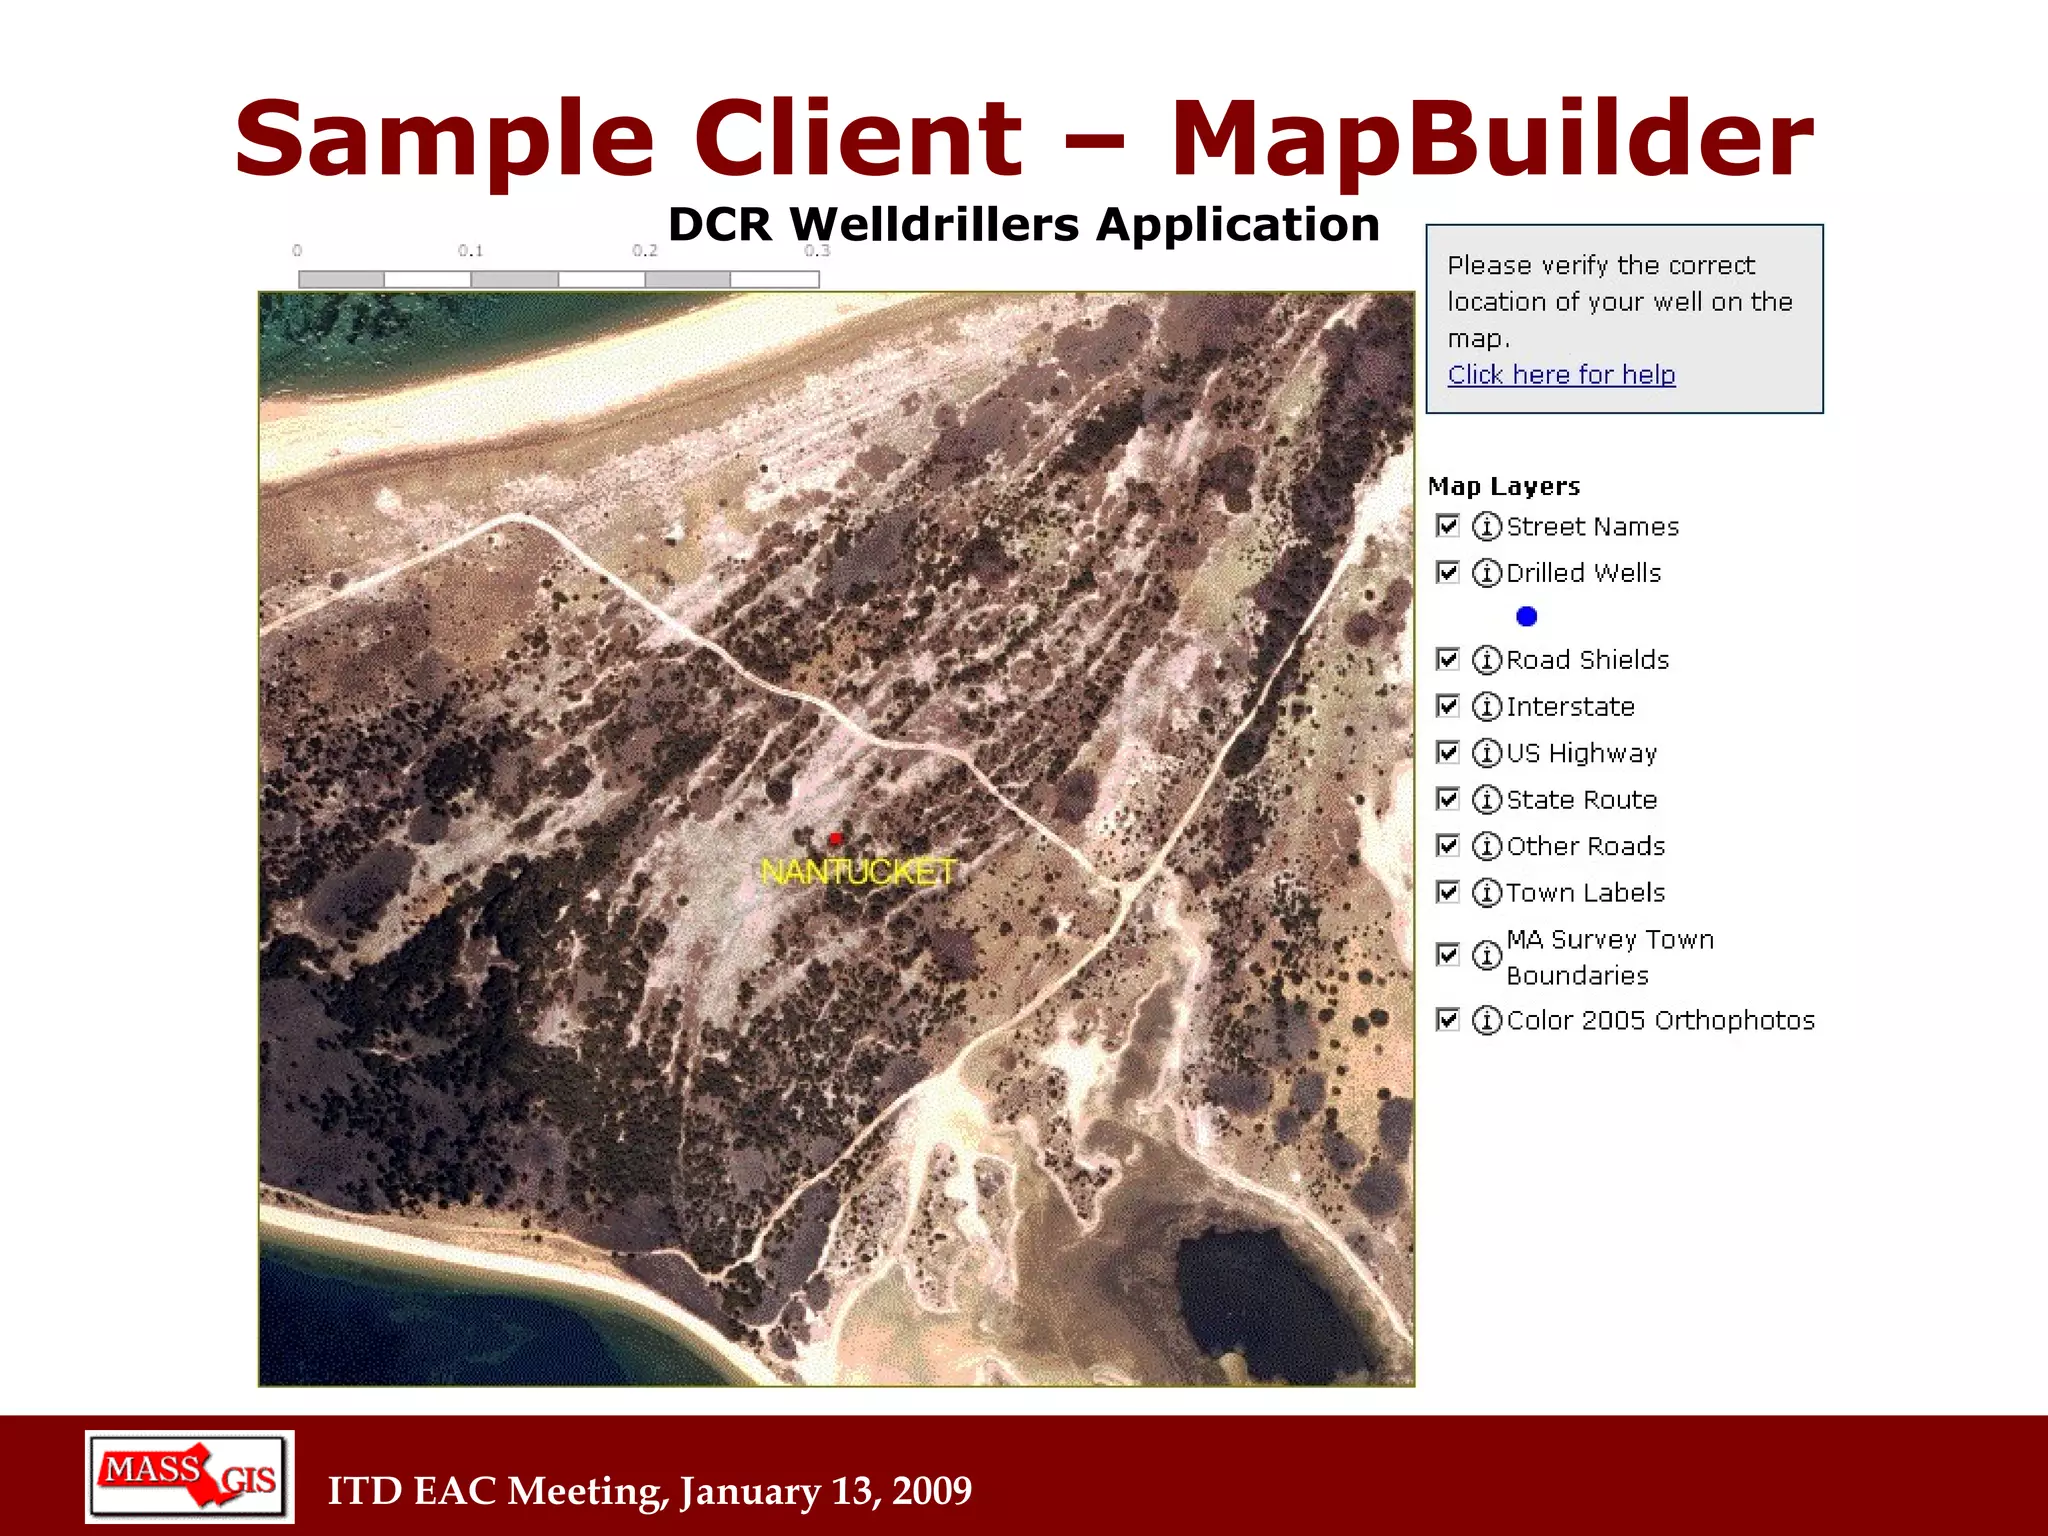Hide the Other Roads layer checkbox
The image size is (2048, 1536).
[x=1447, y=846]
